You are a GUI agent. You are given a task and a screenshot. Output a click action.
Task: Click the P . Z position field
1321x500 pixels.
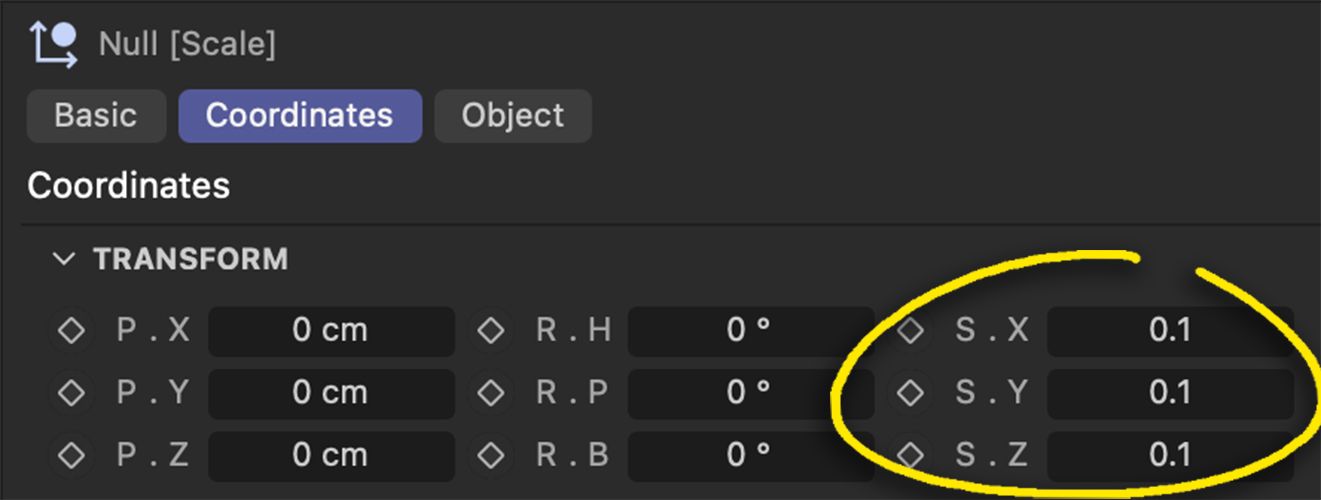(x=331, y=455)
